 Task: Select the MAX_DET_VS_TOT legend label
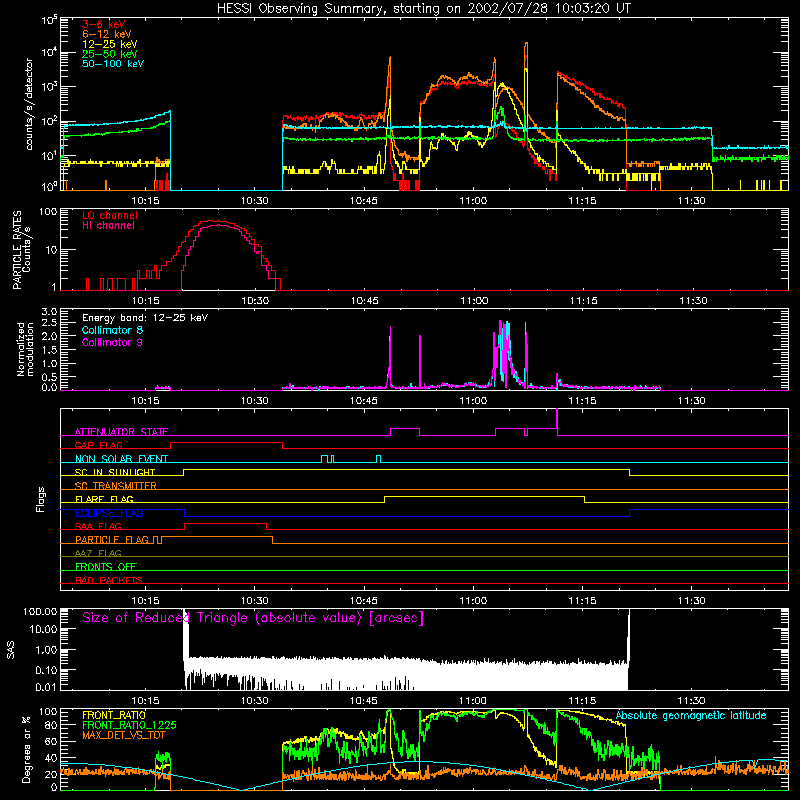coord(124,735)
